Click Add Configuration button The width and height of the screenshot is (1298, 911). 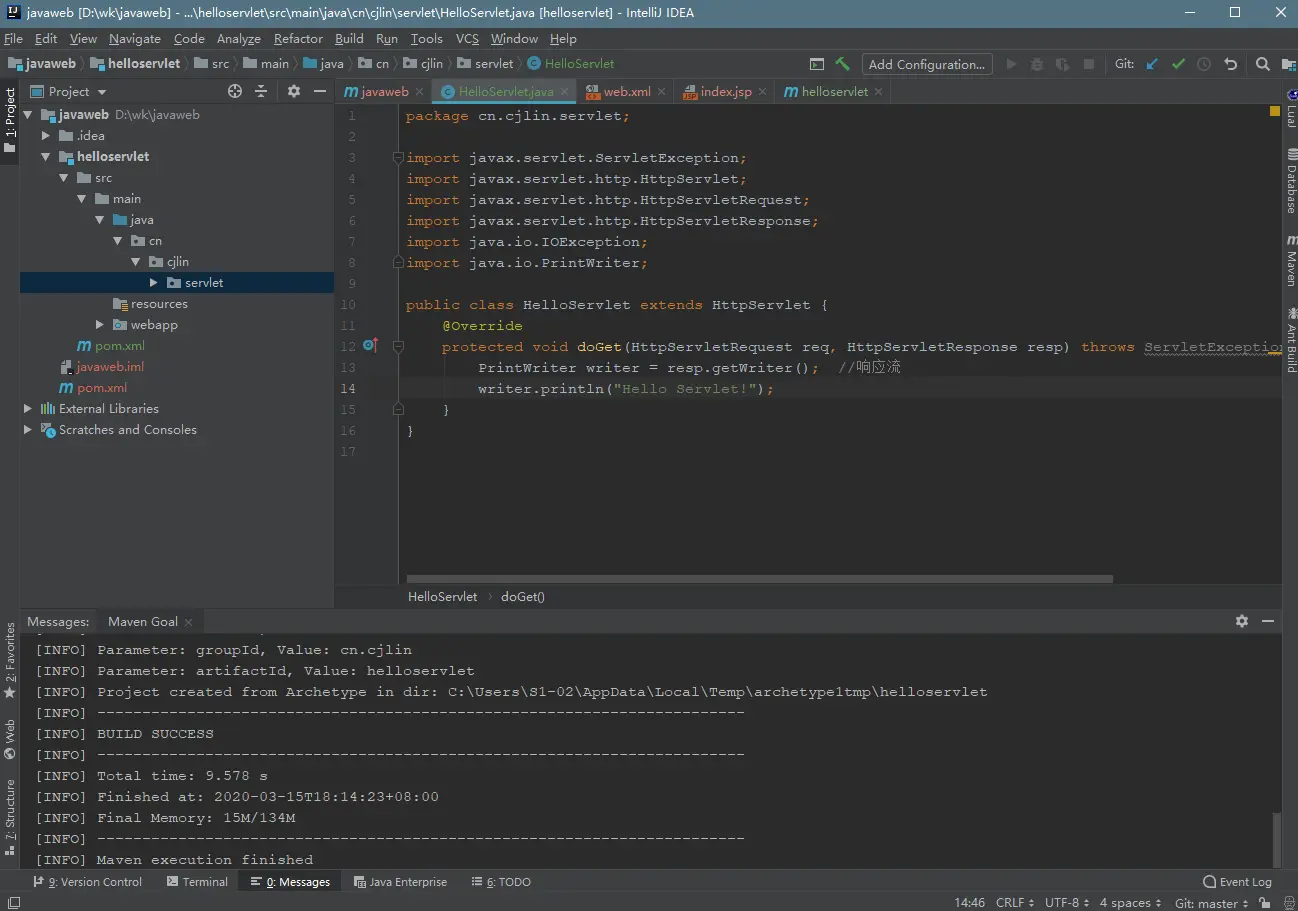click(x=927, y=64)
